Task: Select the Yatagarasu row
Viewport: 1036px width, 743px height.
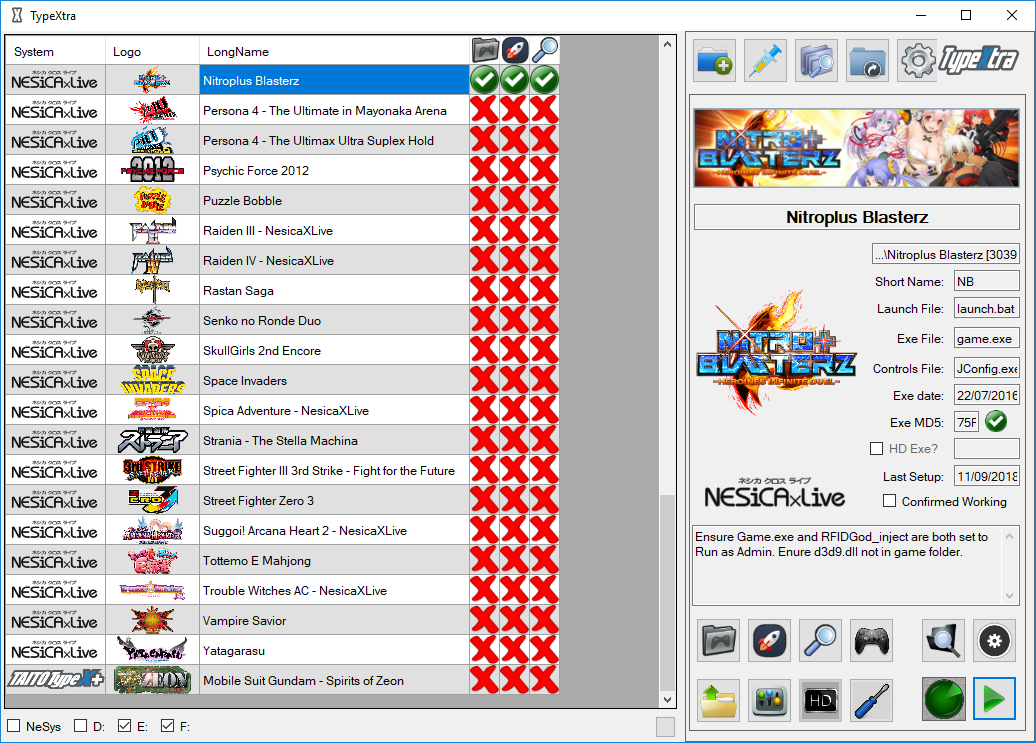Action: point(334,651)
